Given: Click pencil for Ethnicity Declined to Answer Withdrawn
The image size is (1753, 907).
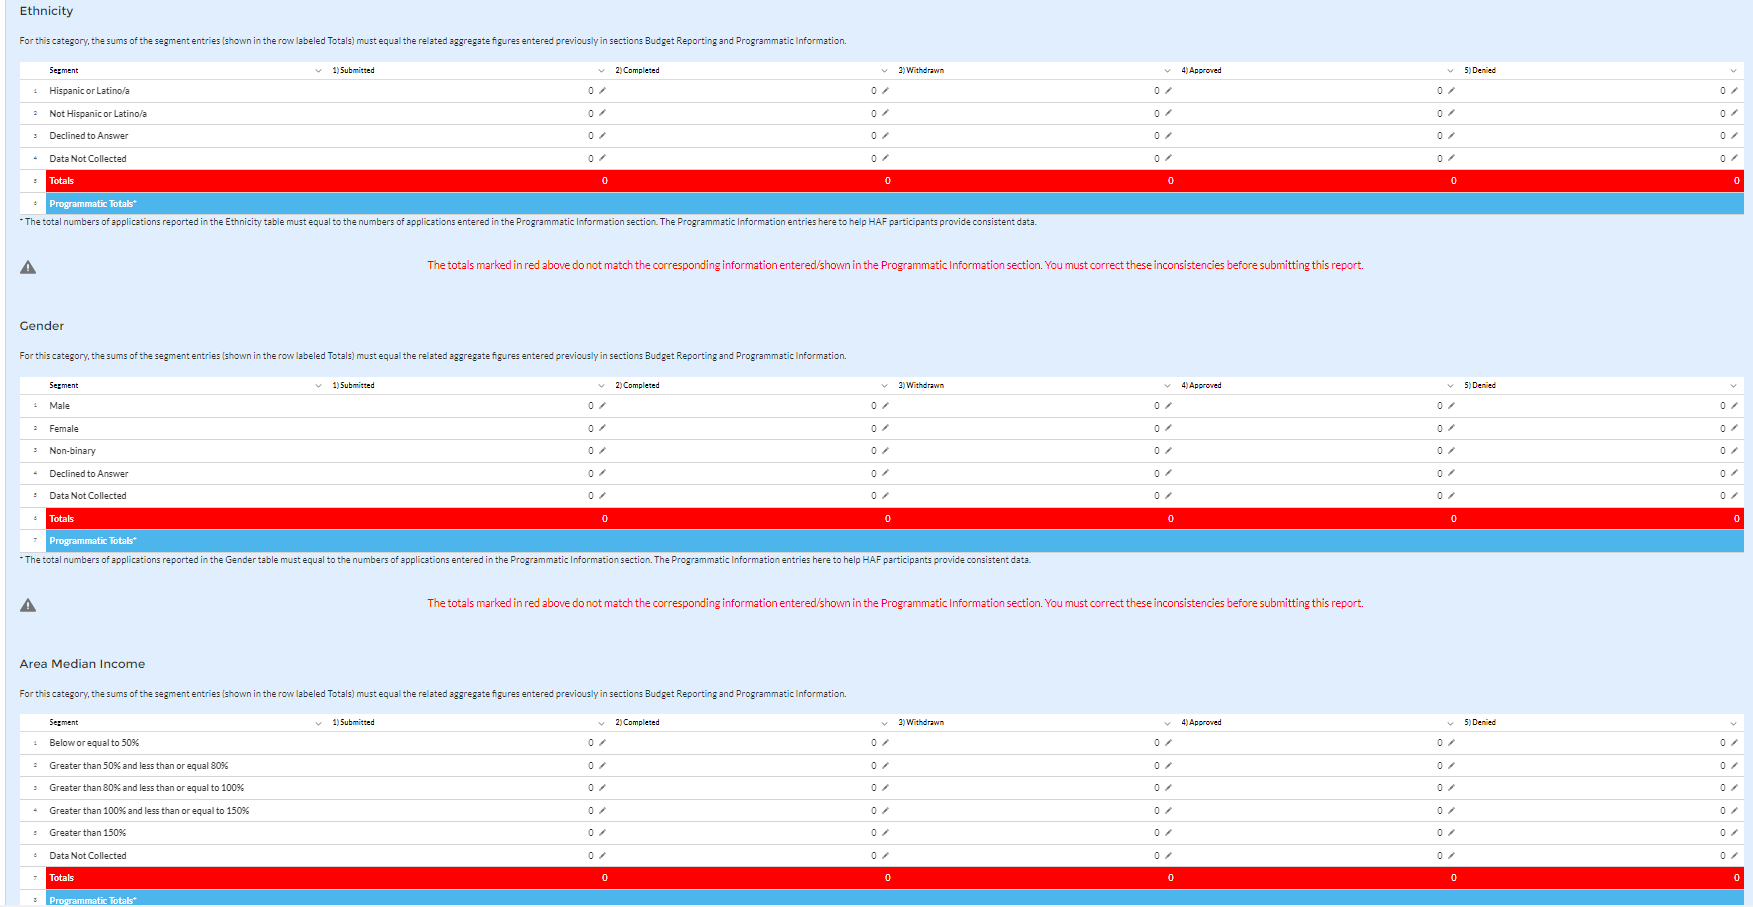Looking at the screenshot, I should (1168, 136).
